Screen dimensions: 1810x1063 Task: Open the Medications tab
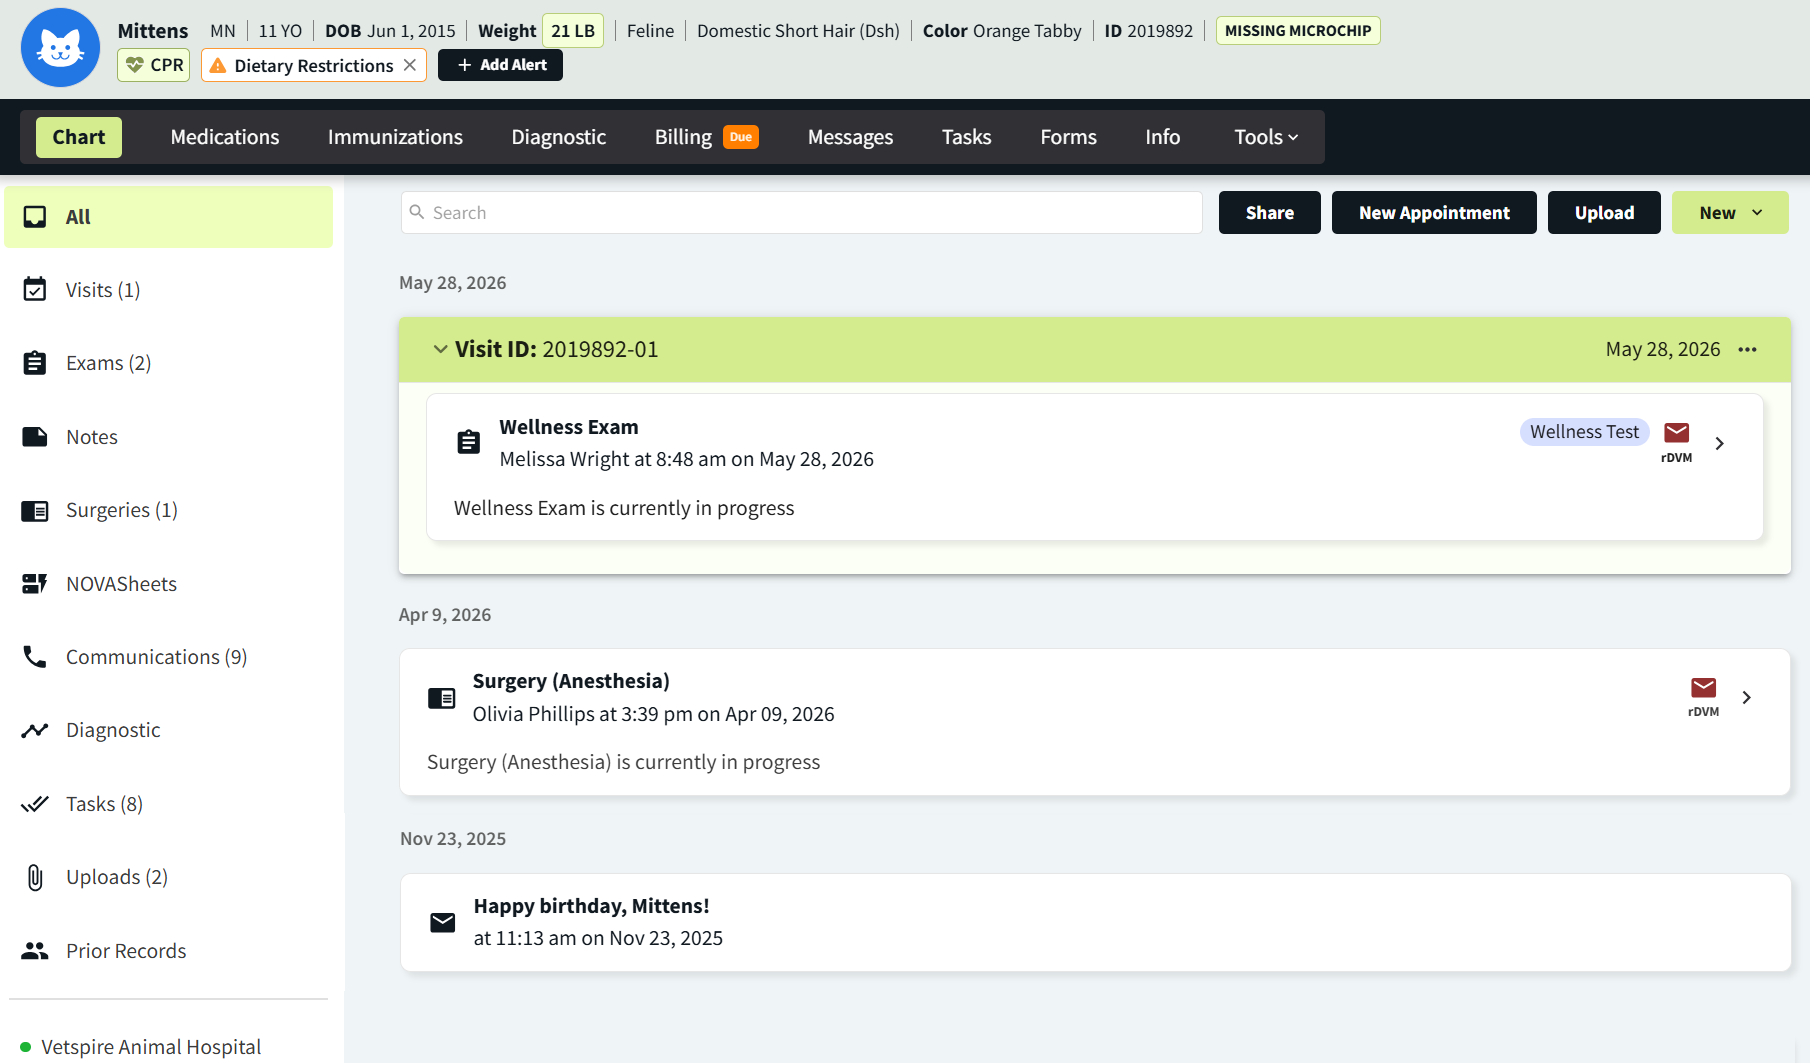[225, 137]
